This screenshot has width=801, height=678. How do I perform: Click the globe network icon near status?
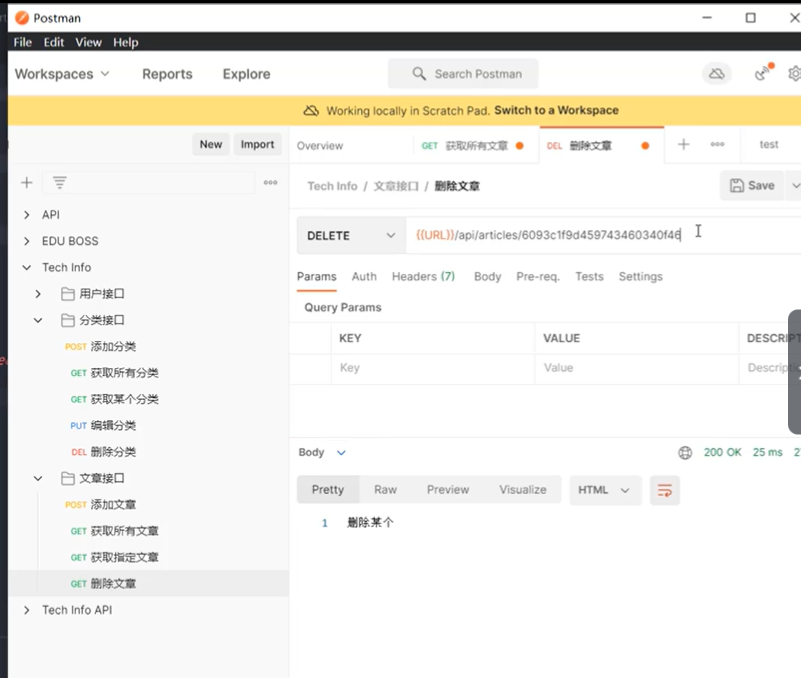(685, 453)
